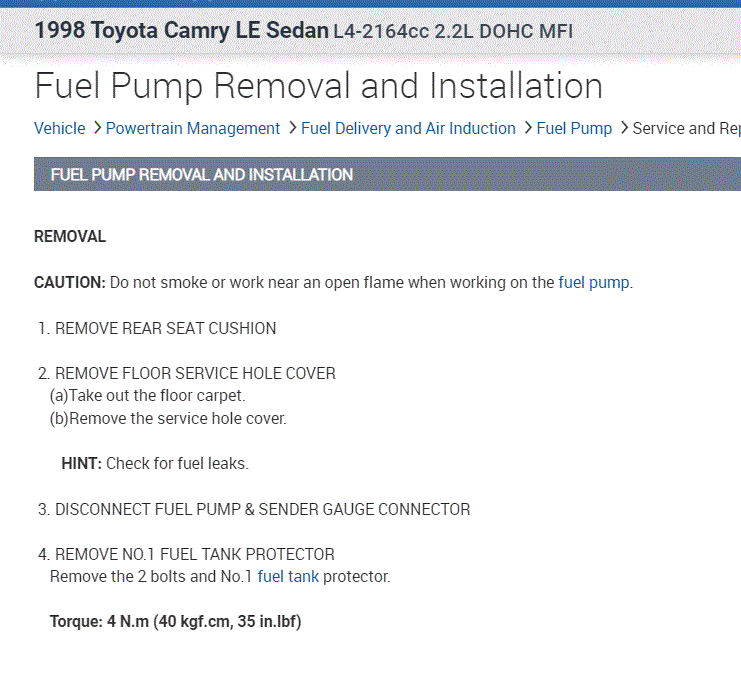Image resolution: width=741 pixels, height=674 pixels.
Task: Go to Fuel Delivery and Air Induction
Action: 408,128
